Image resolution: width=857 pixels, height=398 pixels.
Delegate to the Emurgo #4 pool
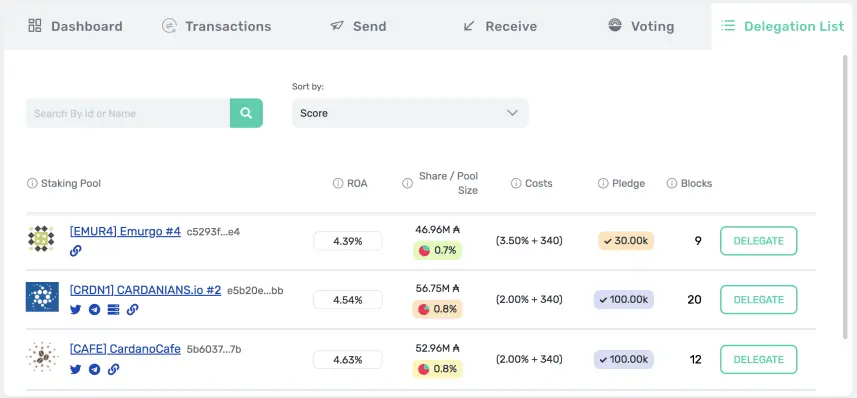(759, 241)
